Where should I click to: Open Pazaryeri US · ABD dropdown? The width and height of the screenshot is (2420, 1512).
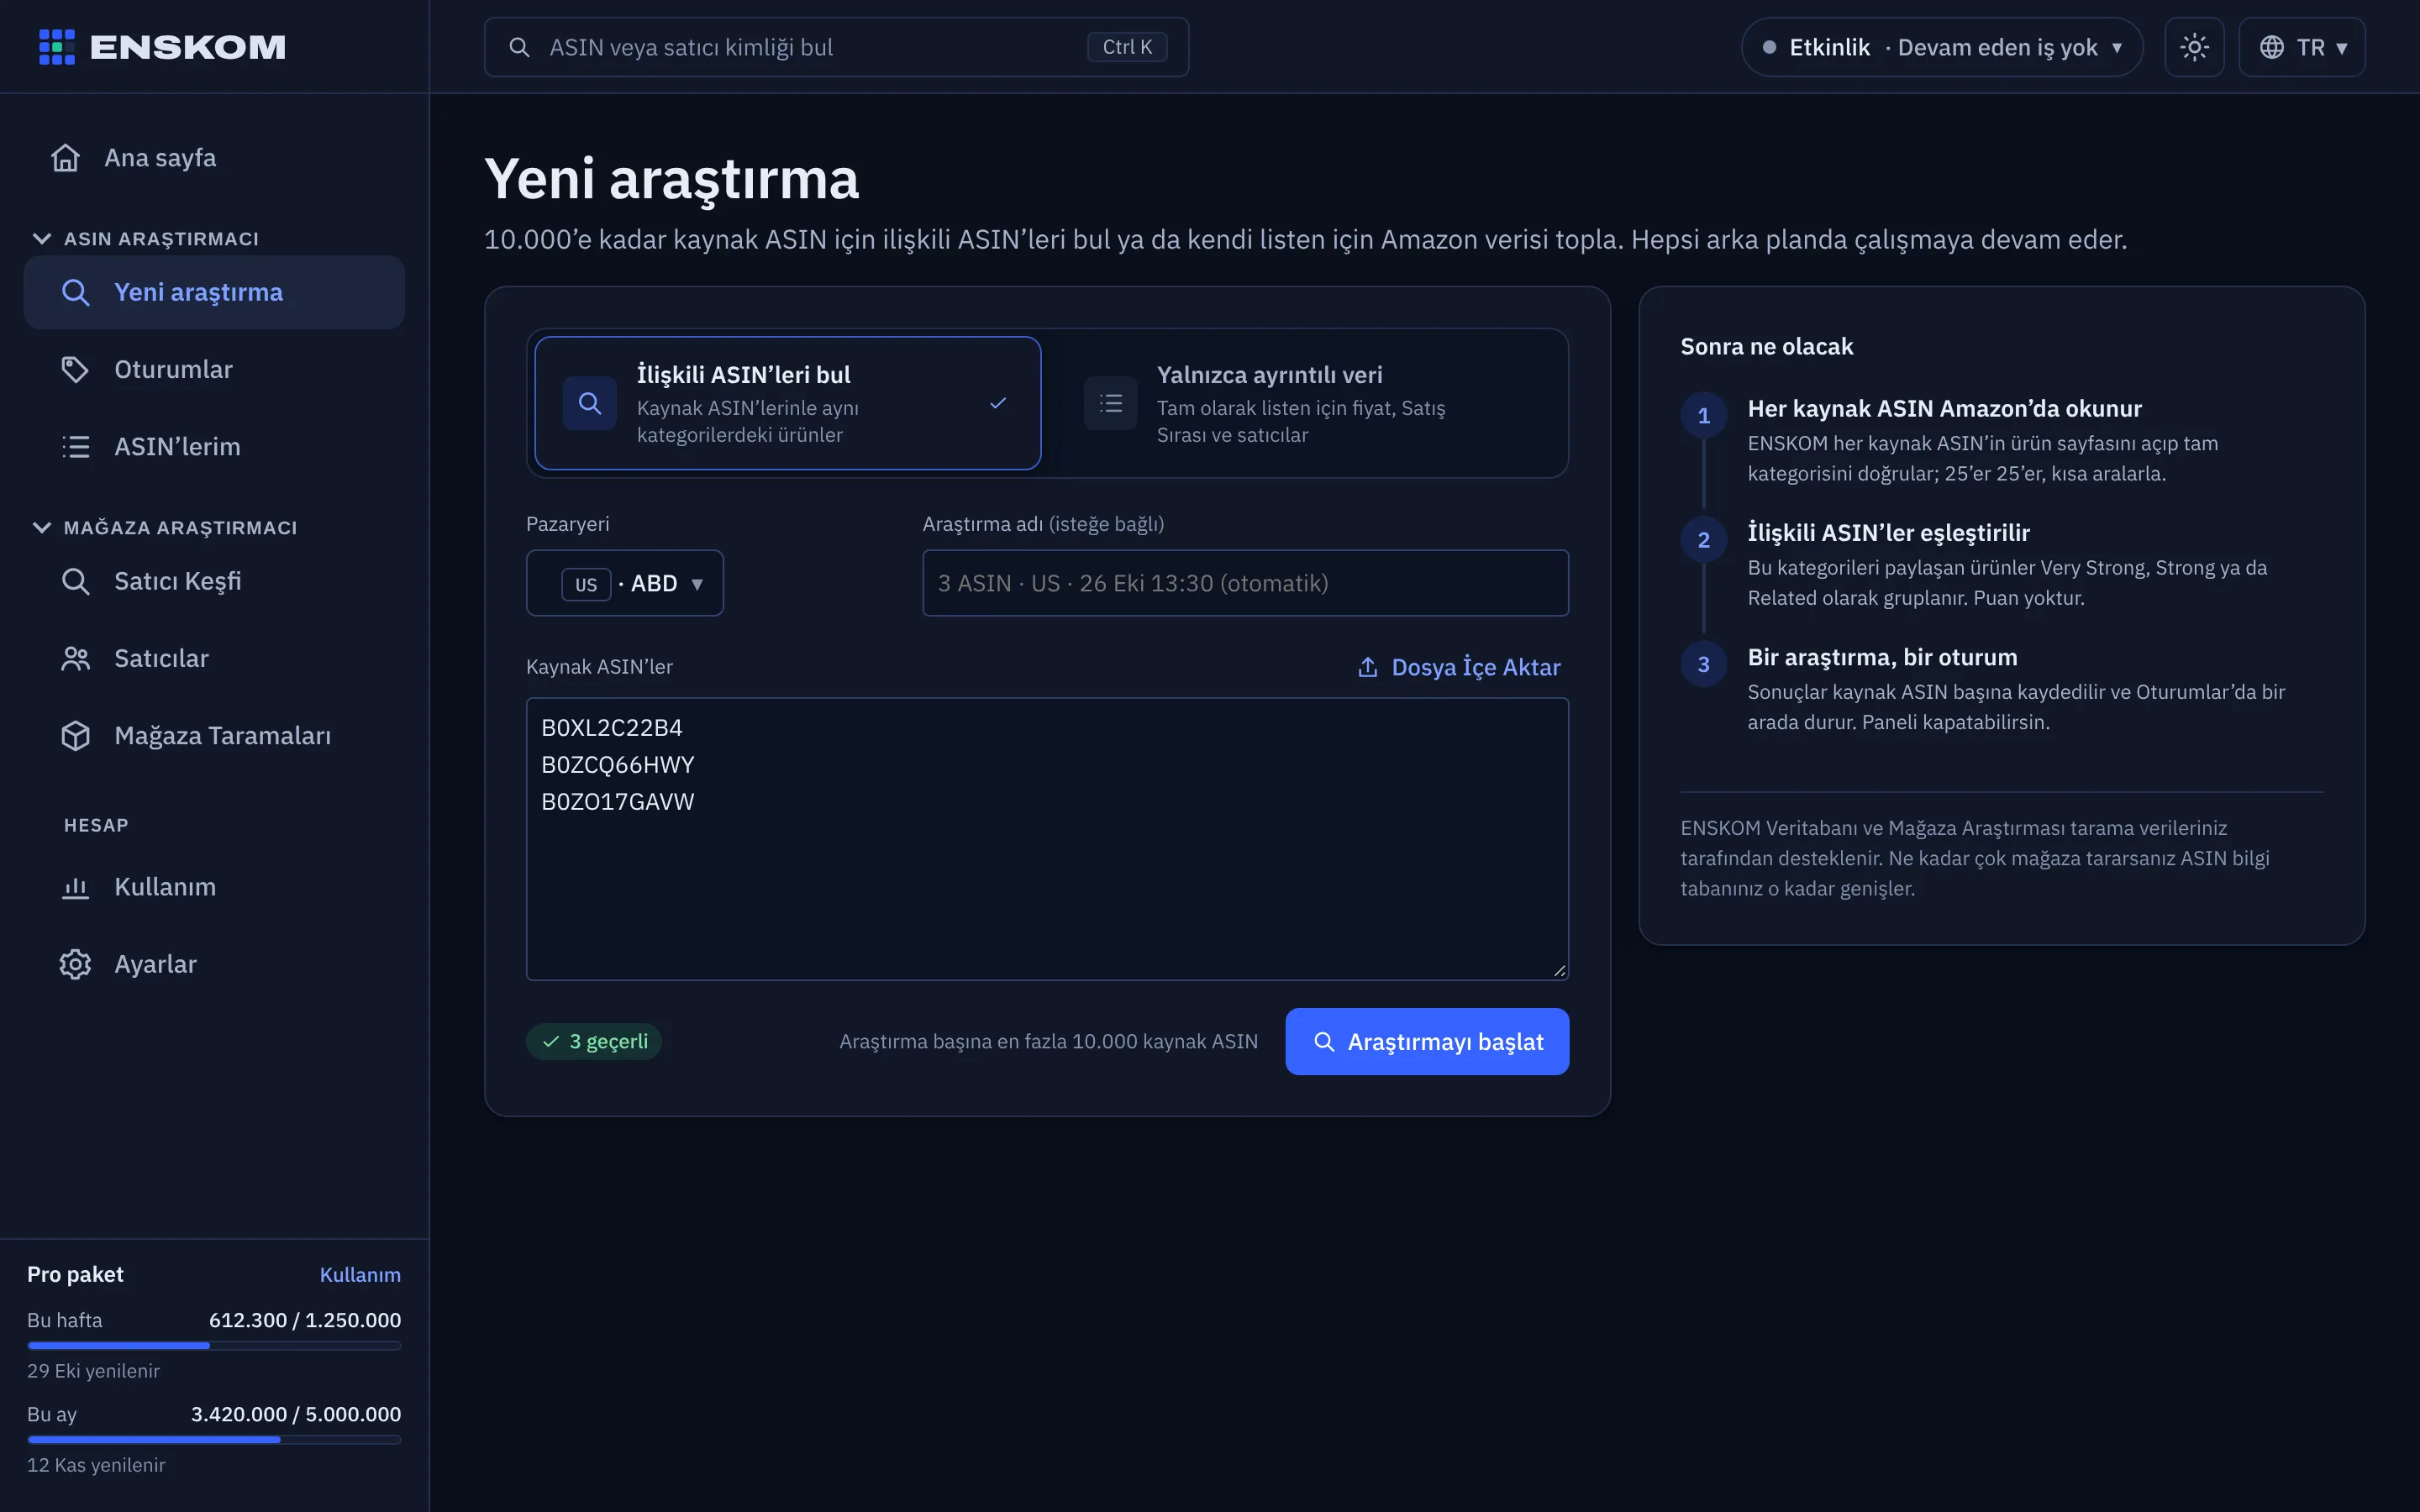coord(625,583)
